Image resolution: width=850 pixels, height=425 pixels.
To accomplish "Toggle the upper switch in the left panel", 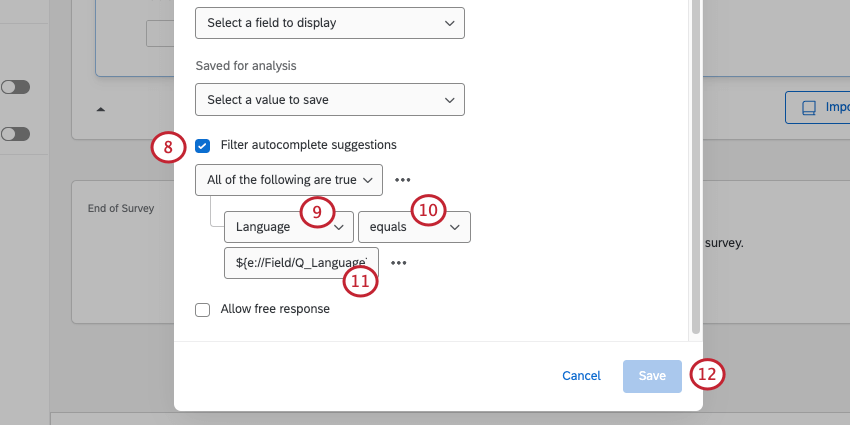I will pos(15,88).
